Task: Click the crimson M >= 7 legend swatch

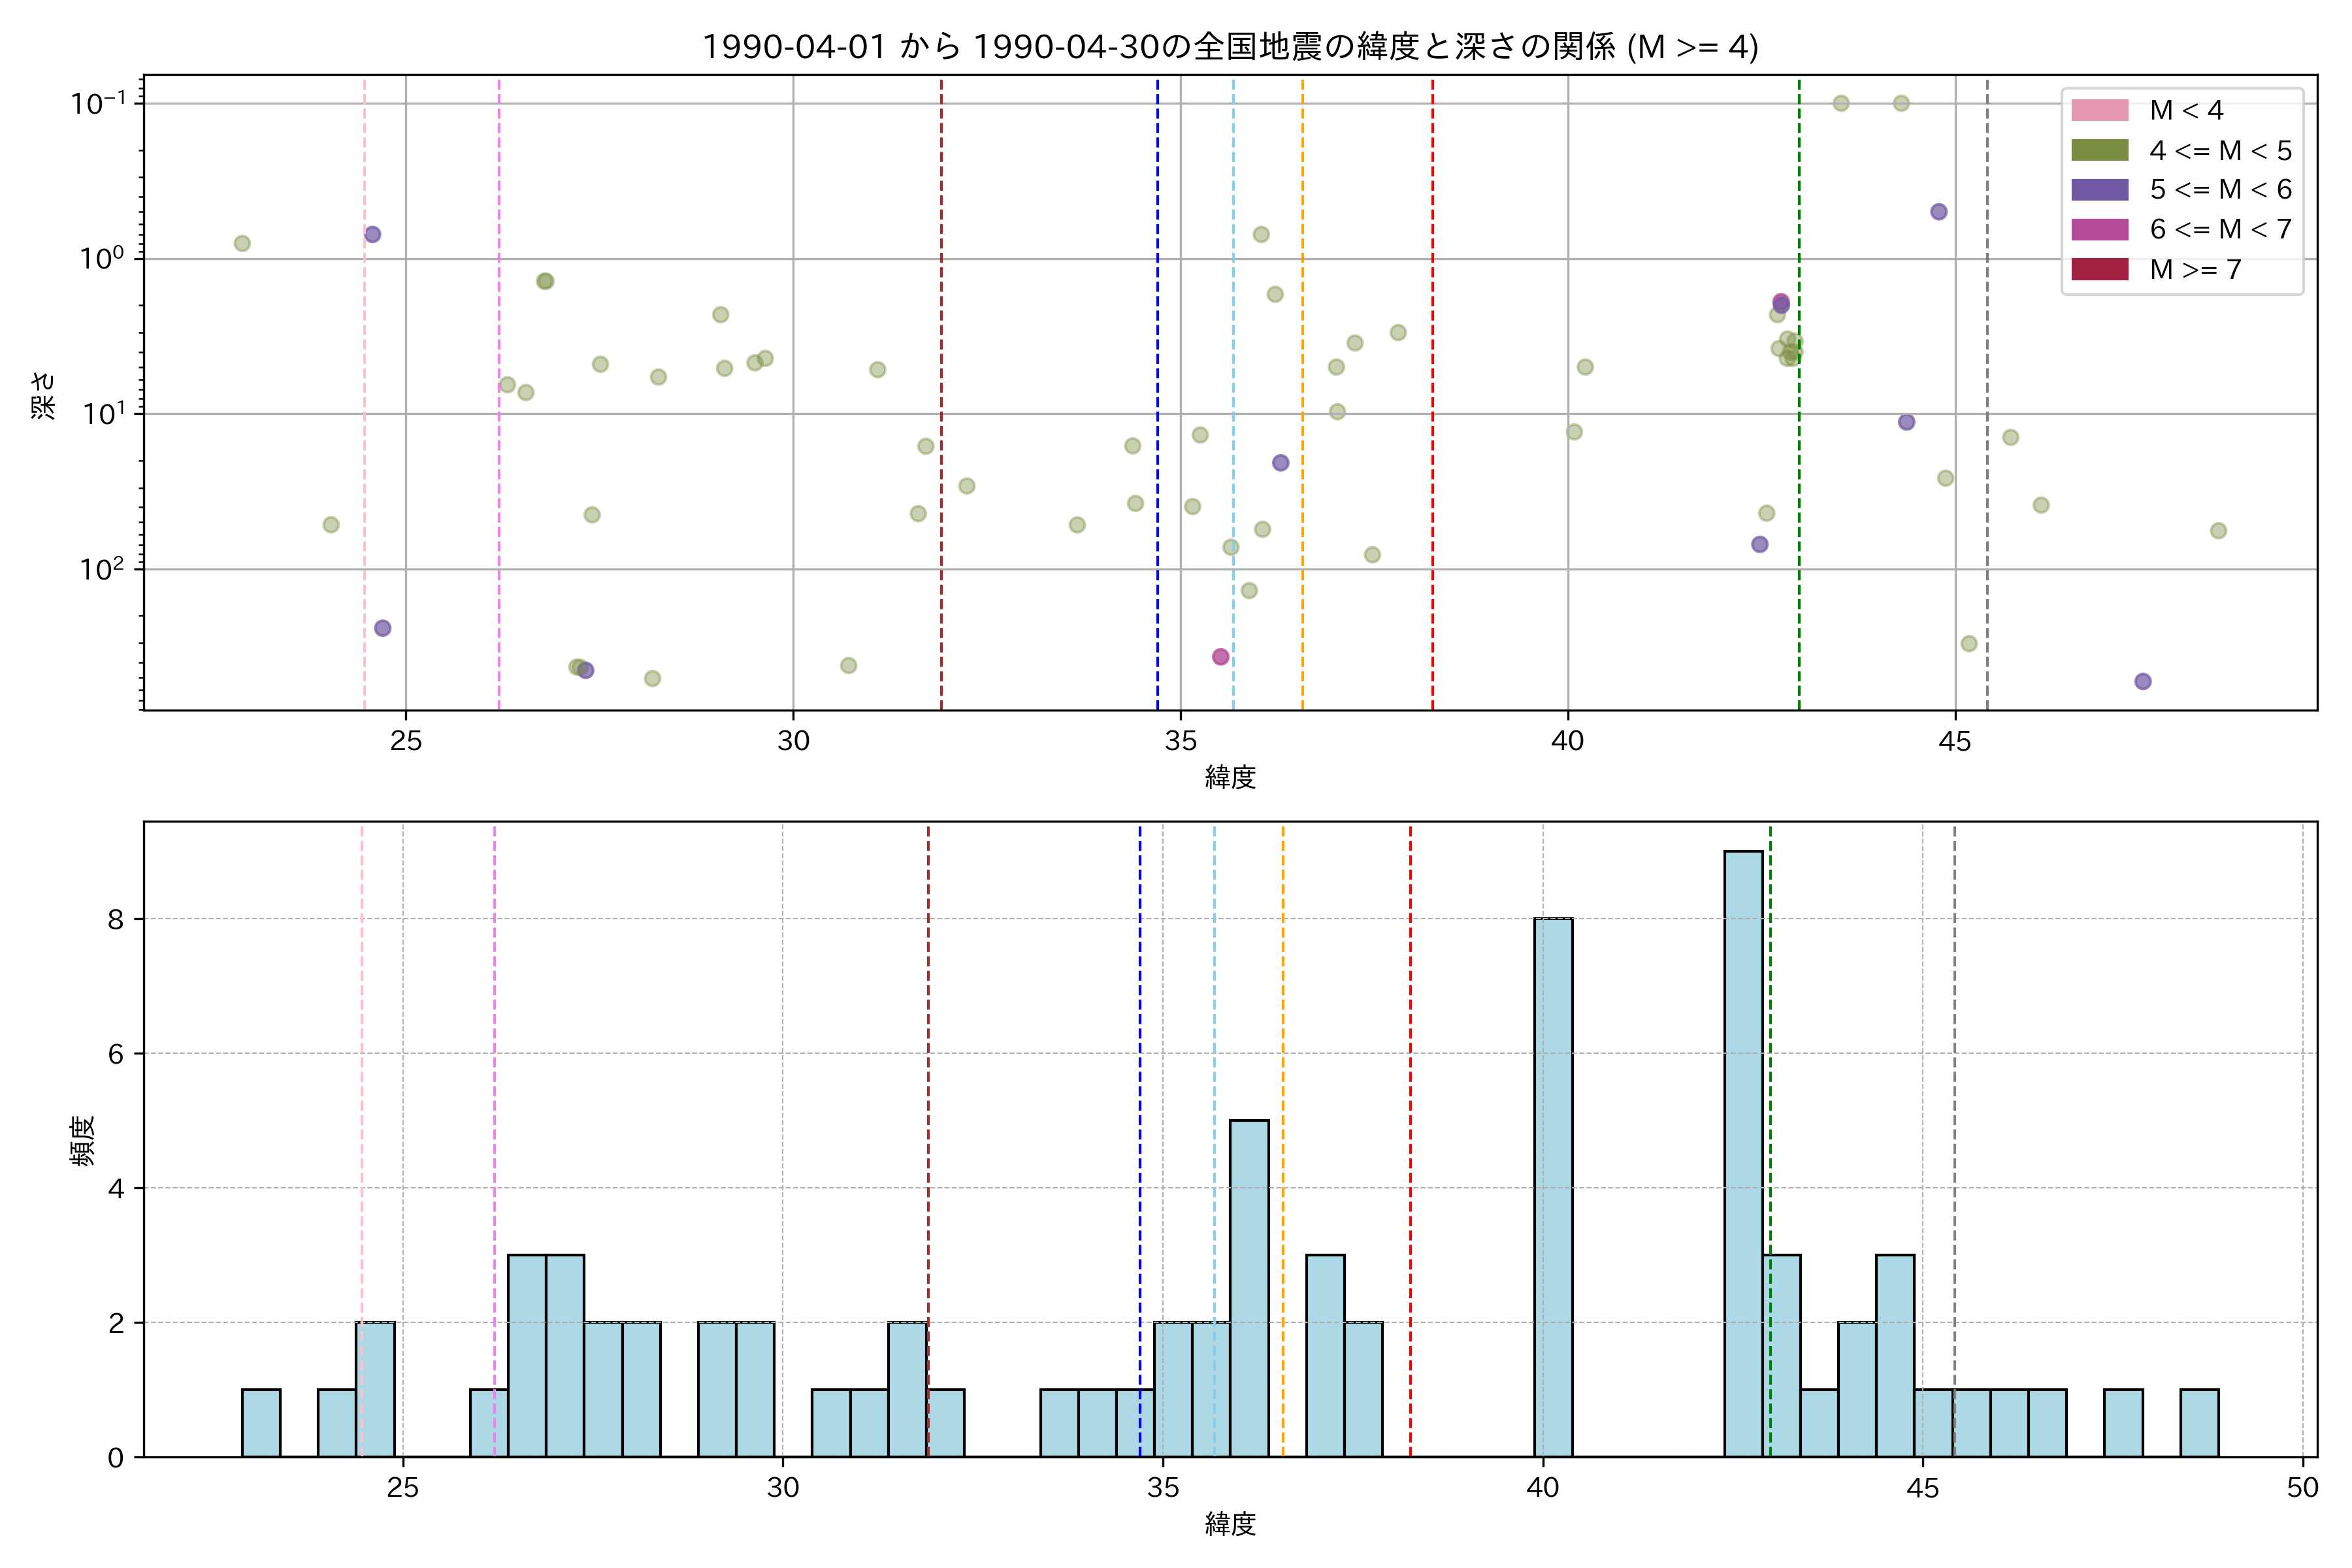Action: click(x=2099, y=269)
